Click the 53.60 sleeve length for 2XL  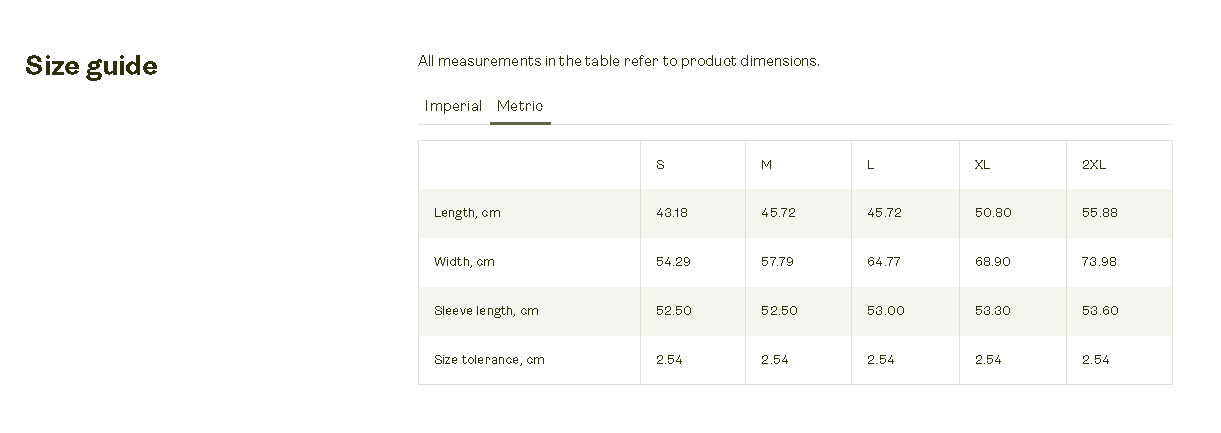[x=1100, y=311]
